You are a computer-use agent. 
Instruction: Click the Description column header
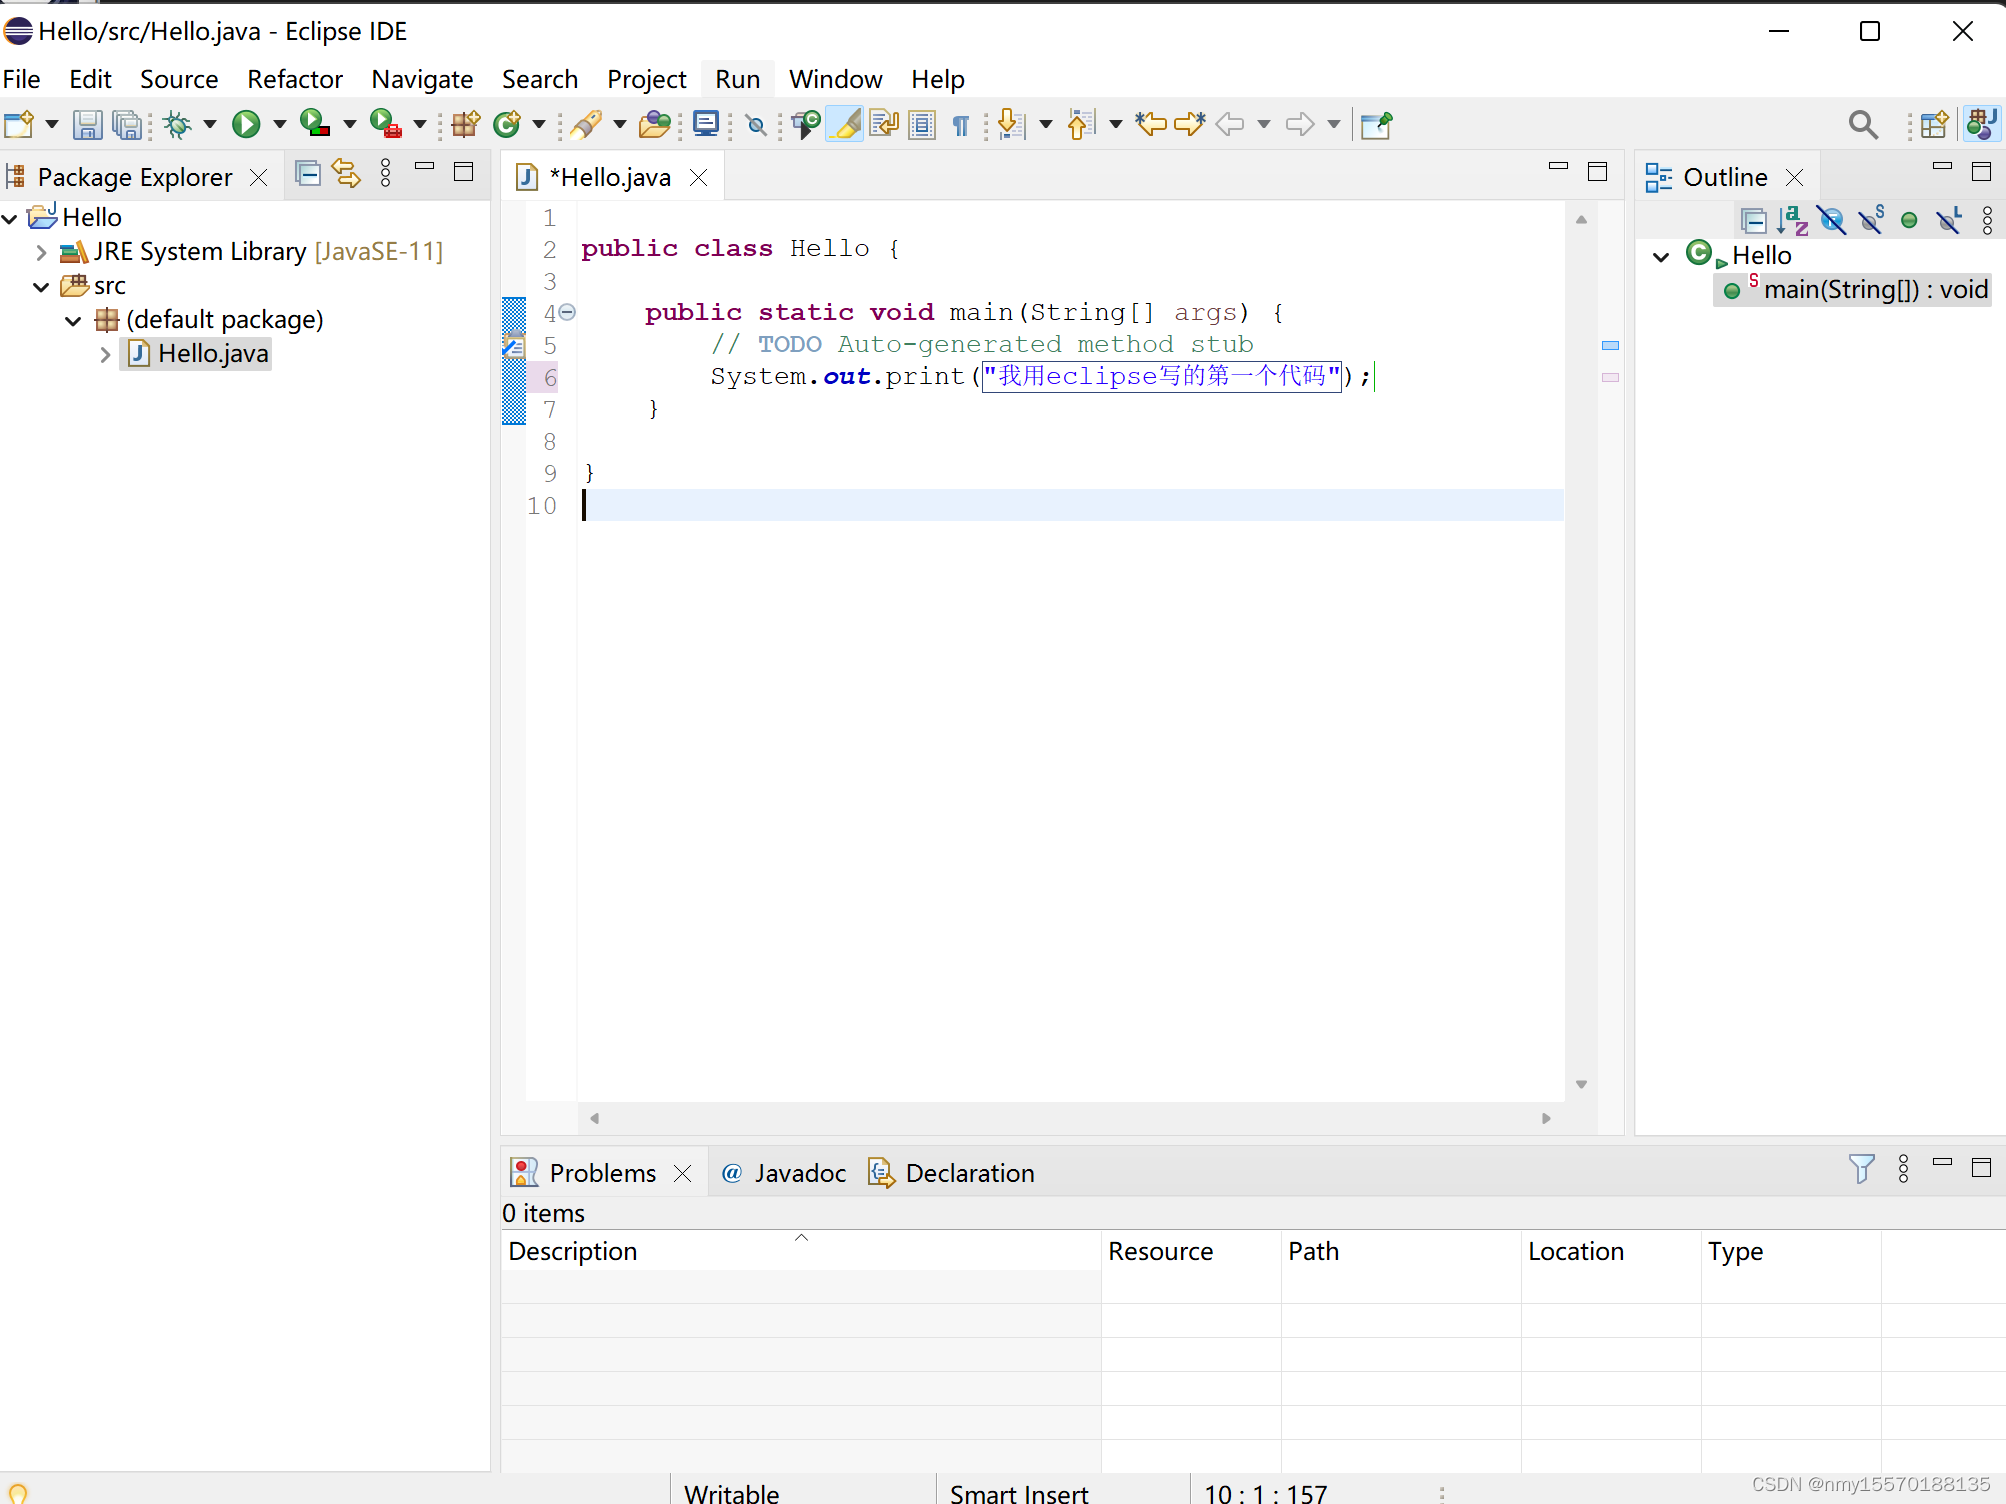tap(573, 1251)
